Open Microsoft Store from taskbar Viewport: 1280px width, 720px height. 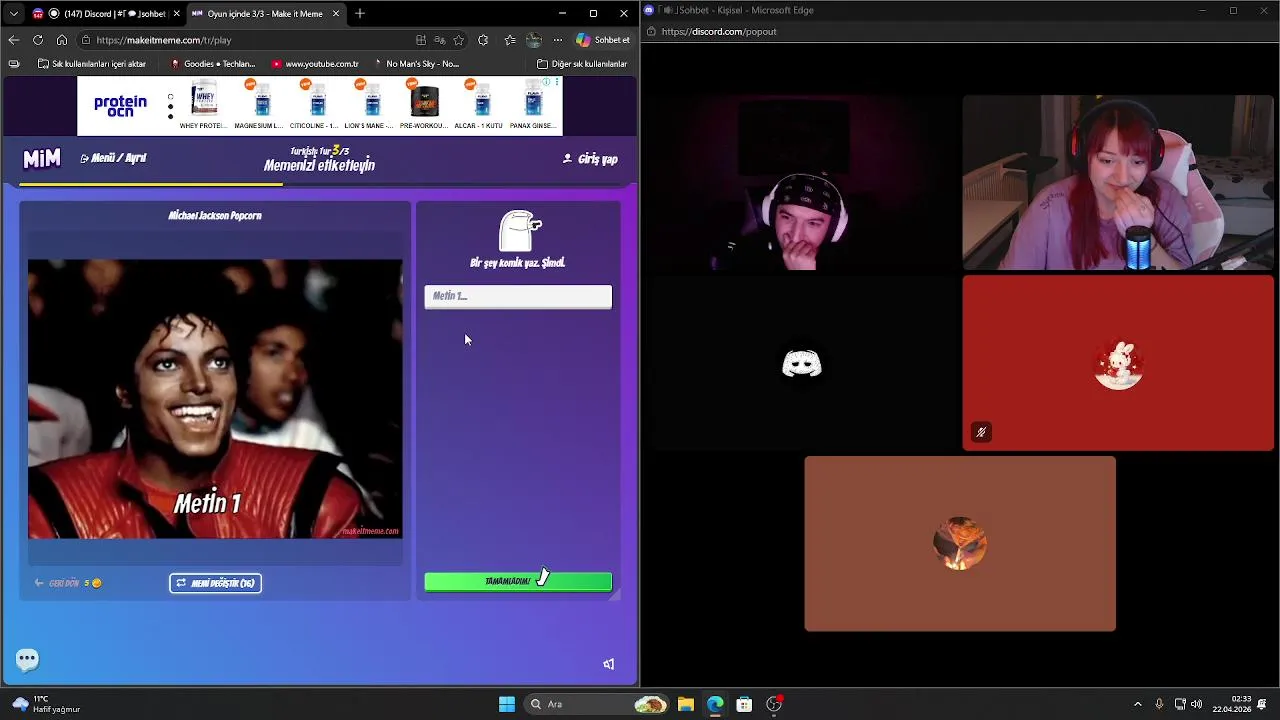(x=744, y=704)
